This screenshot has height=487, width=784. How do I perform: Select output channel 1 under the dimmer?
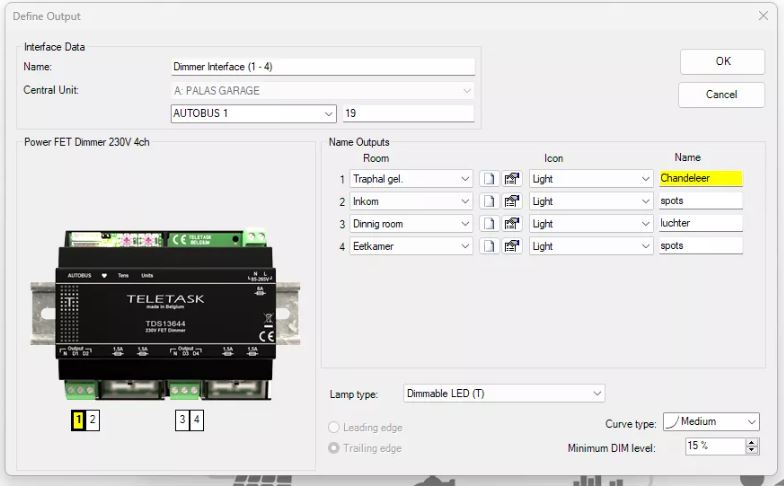point(77,421)
